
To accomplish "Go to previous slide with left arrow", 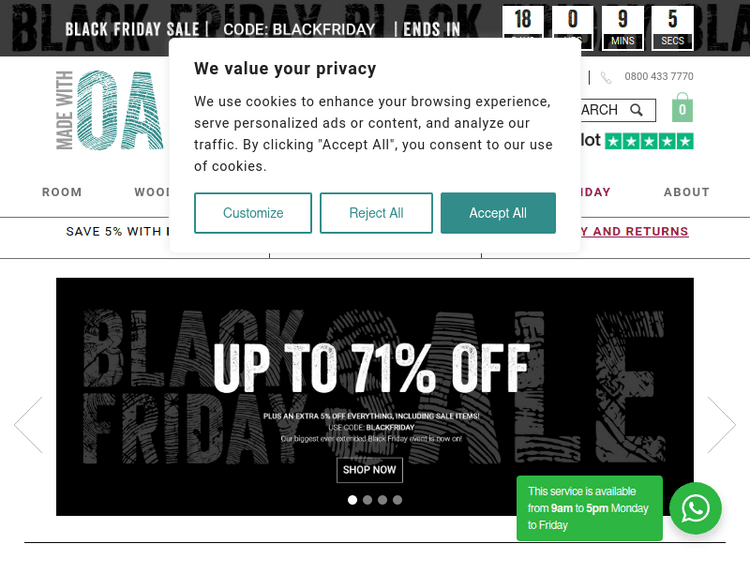I will coord(28,425).
